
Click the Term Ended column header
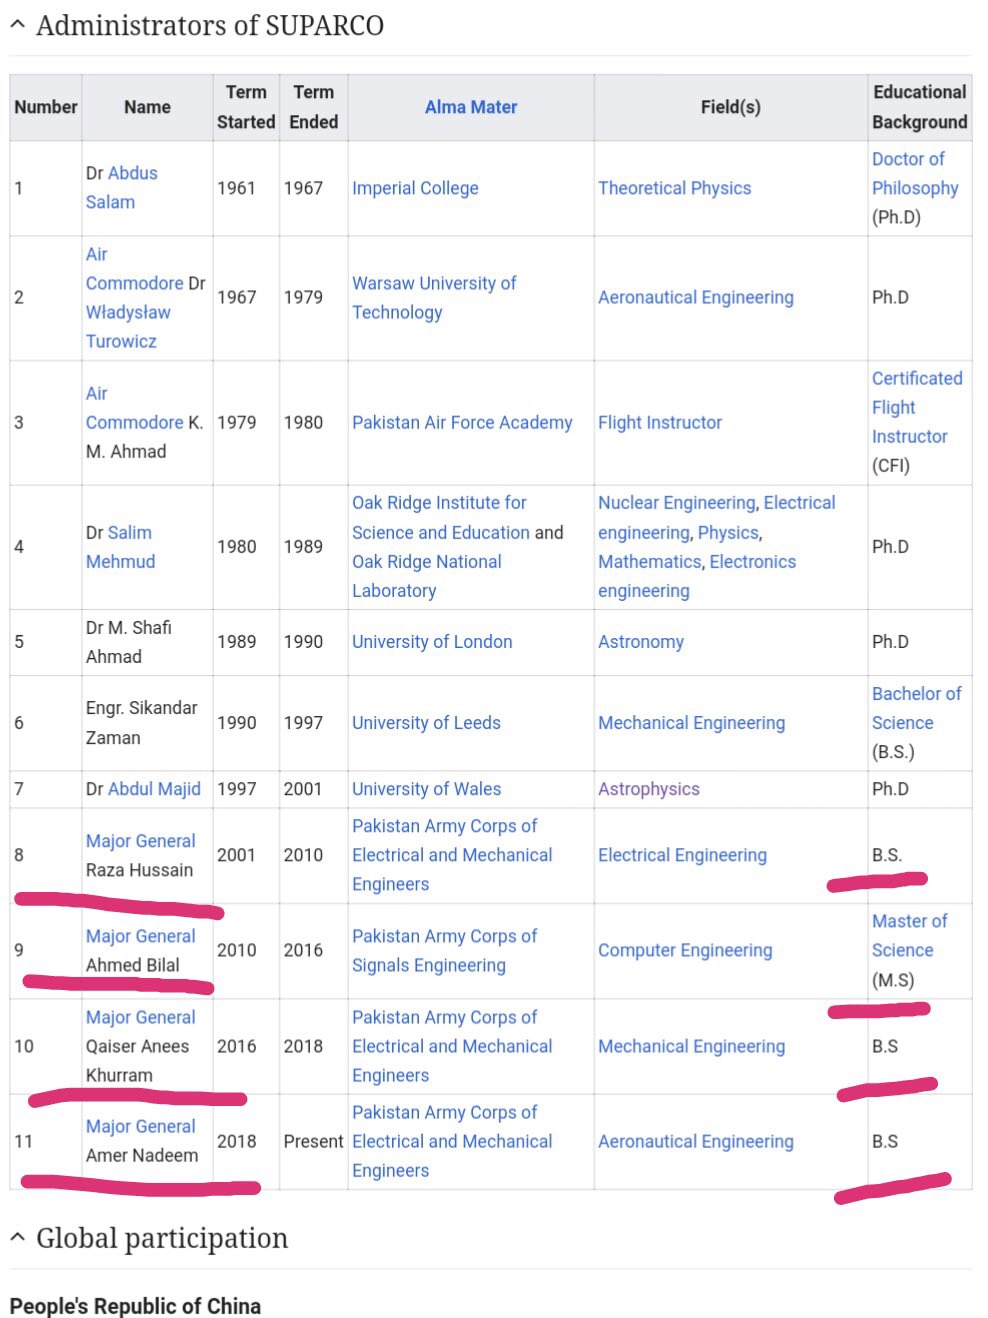[314, 107]
